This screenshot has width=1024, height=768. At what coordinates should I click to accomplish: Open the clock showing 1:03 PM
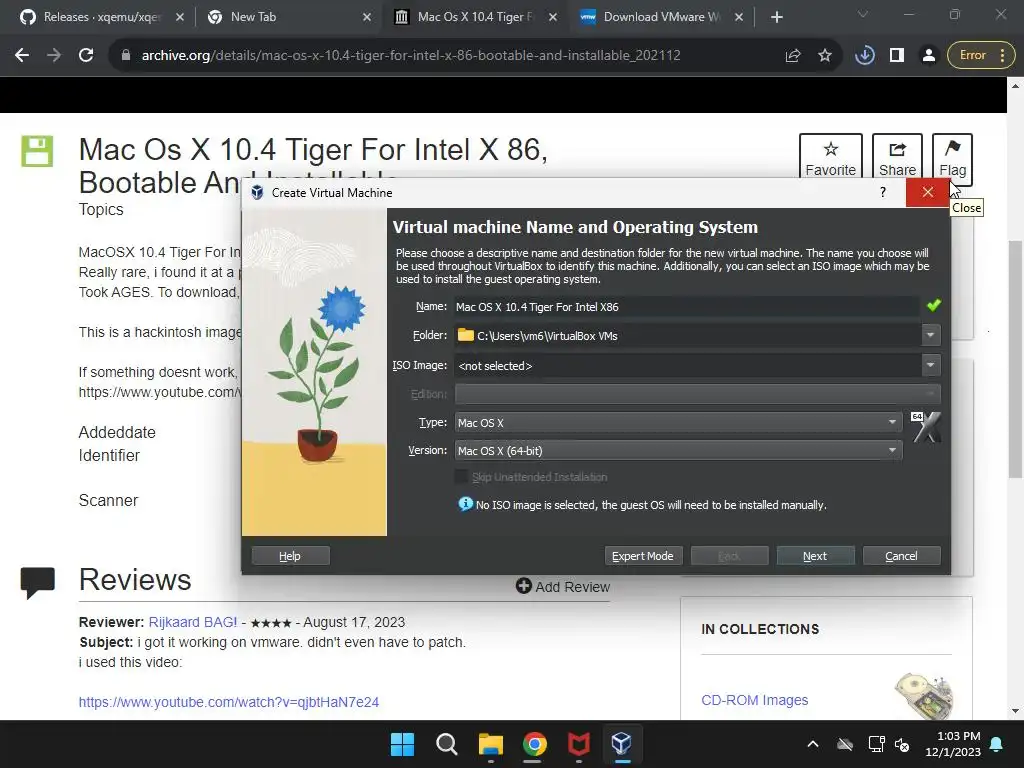point(953,744)
